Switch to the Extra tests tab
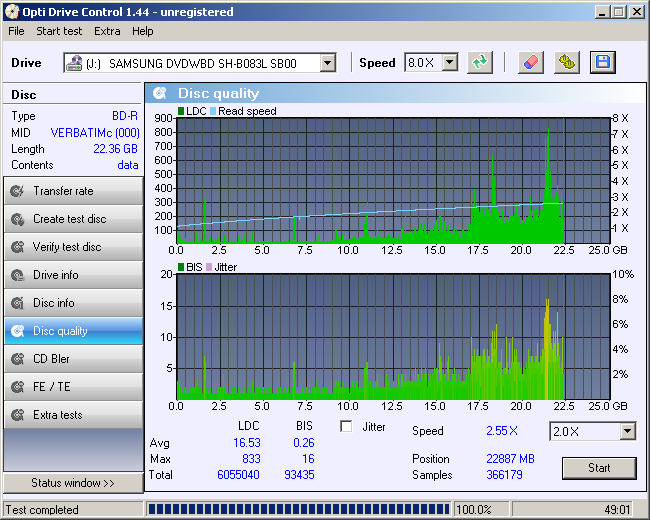650x520 pixels. coord(73,415)
